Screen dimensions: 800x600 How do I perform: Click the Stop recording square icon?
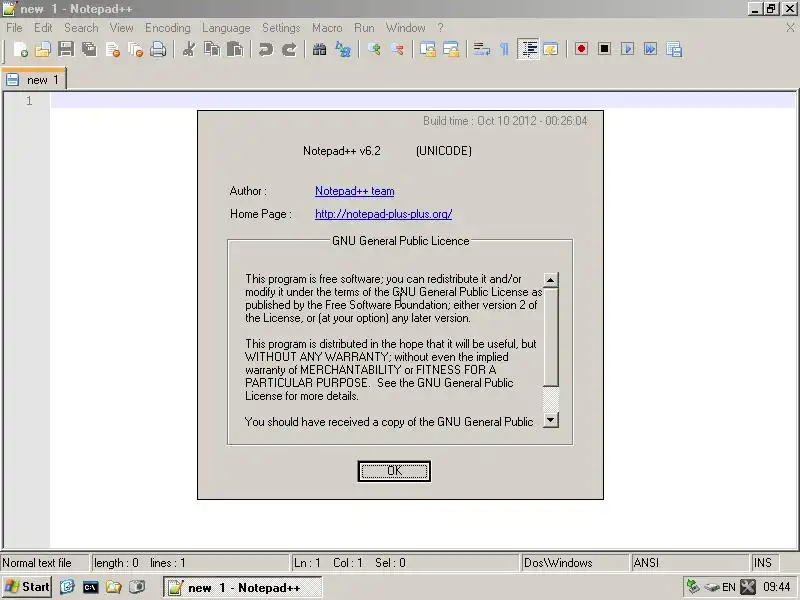click(605, 49)
